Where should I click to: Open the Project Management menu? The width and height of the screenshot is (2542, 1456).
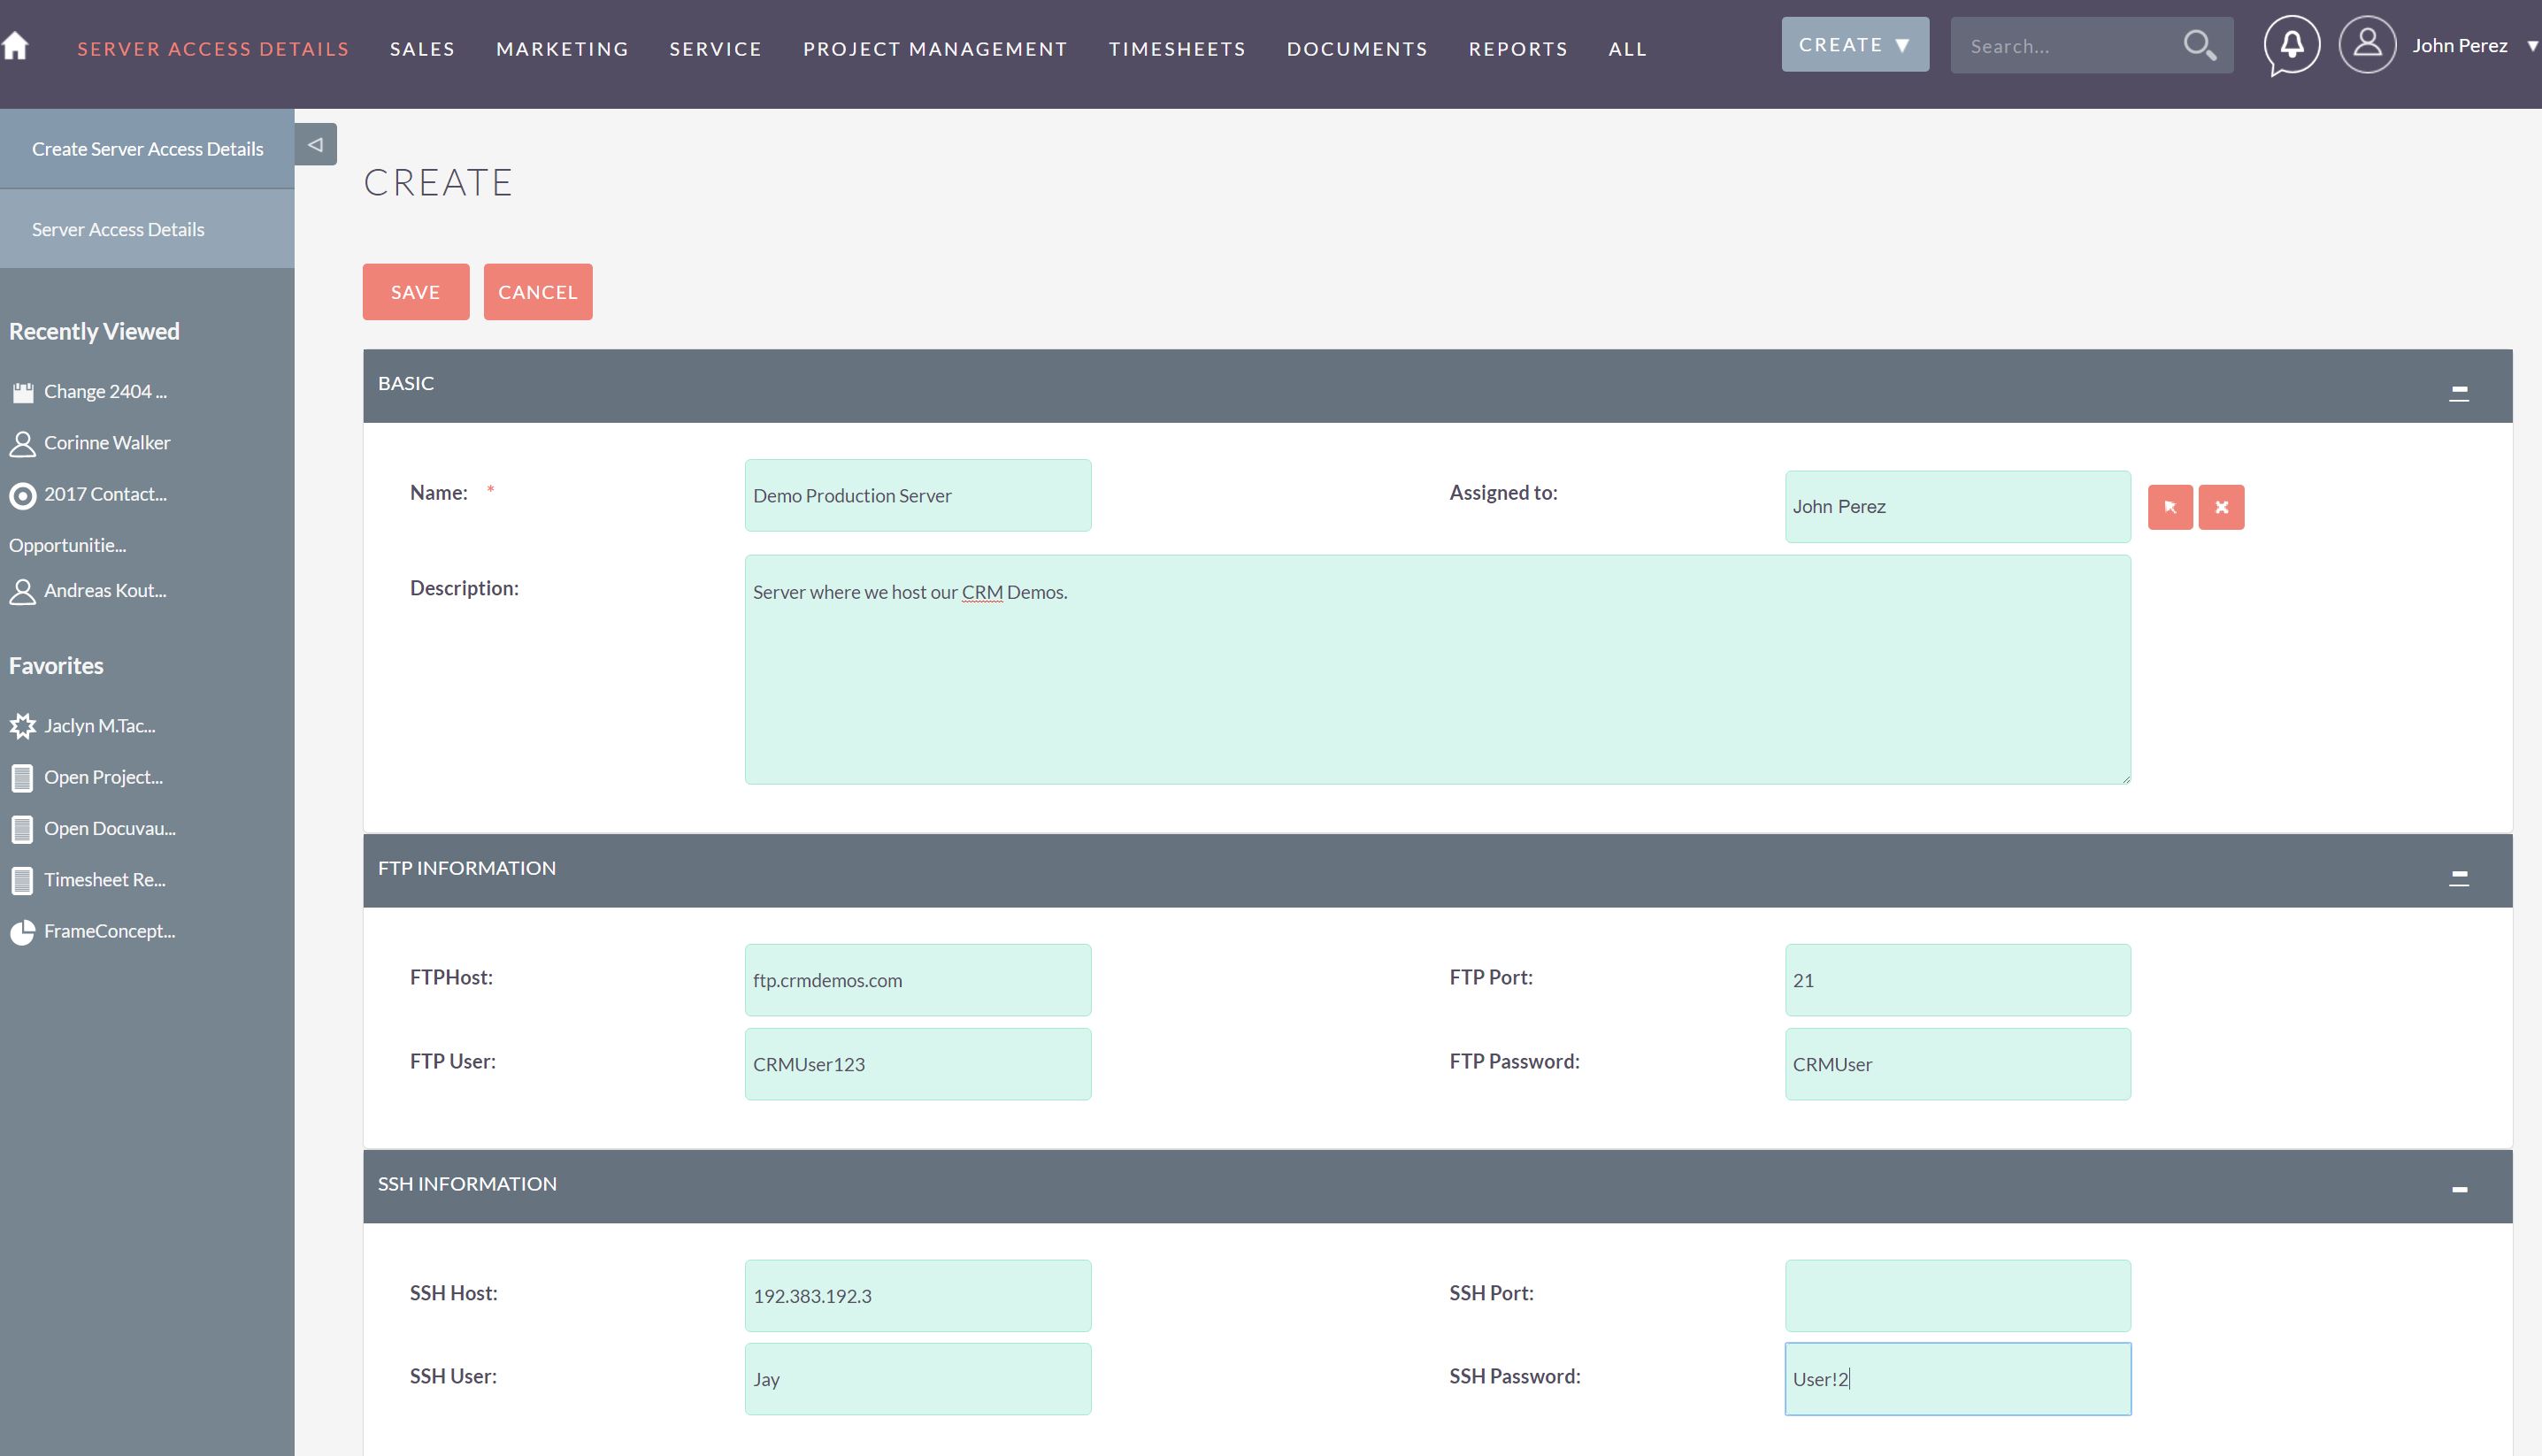coord(935,49)
